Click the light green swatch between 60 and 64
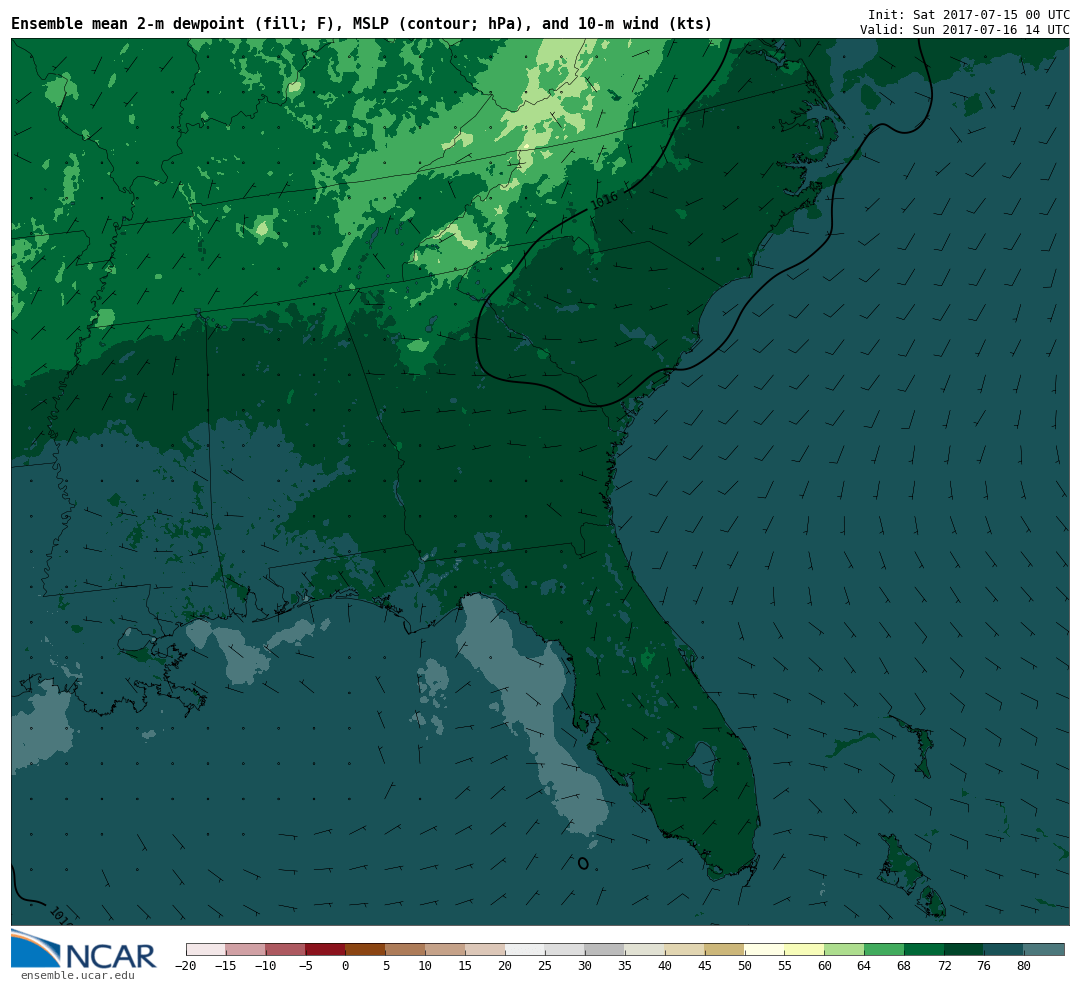The image size is (1080, 988). coord(844,949)
